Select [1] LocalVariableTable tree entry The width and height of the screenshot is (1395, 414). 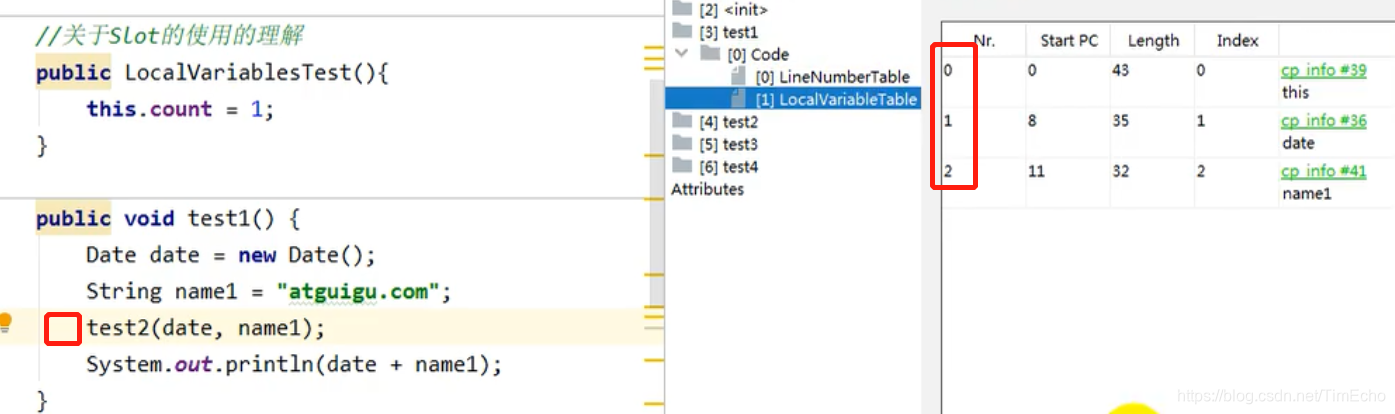coord(836,99)
